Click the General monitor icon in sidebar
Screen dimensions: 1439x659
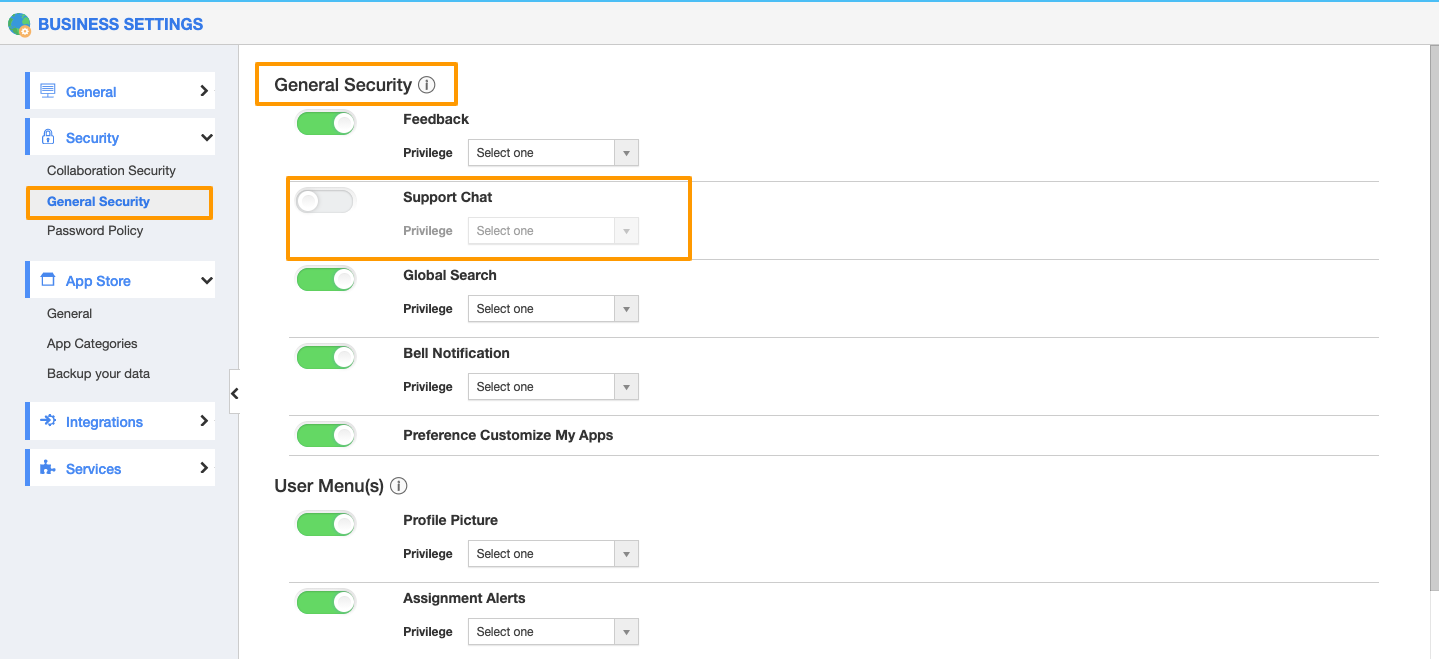click(x=48, y=91)
